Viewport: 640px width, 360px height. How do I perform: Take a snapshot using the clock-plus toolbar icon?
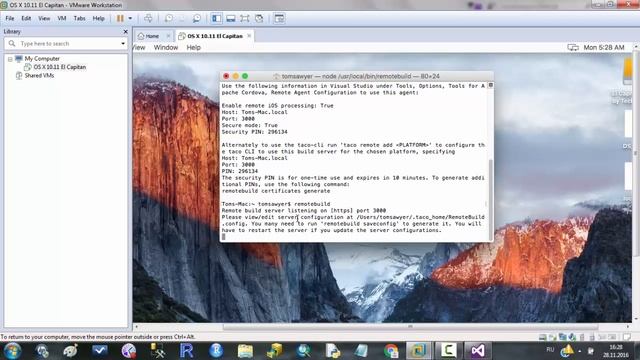pos(169,18)
